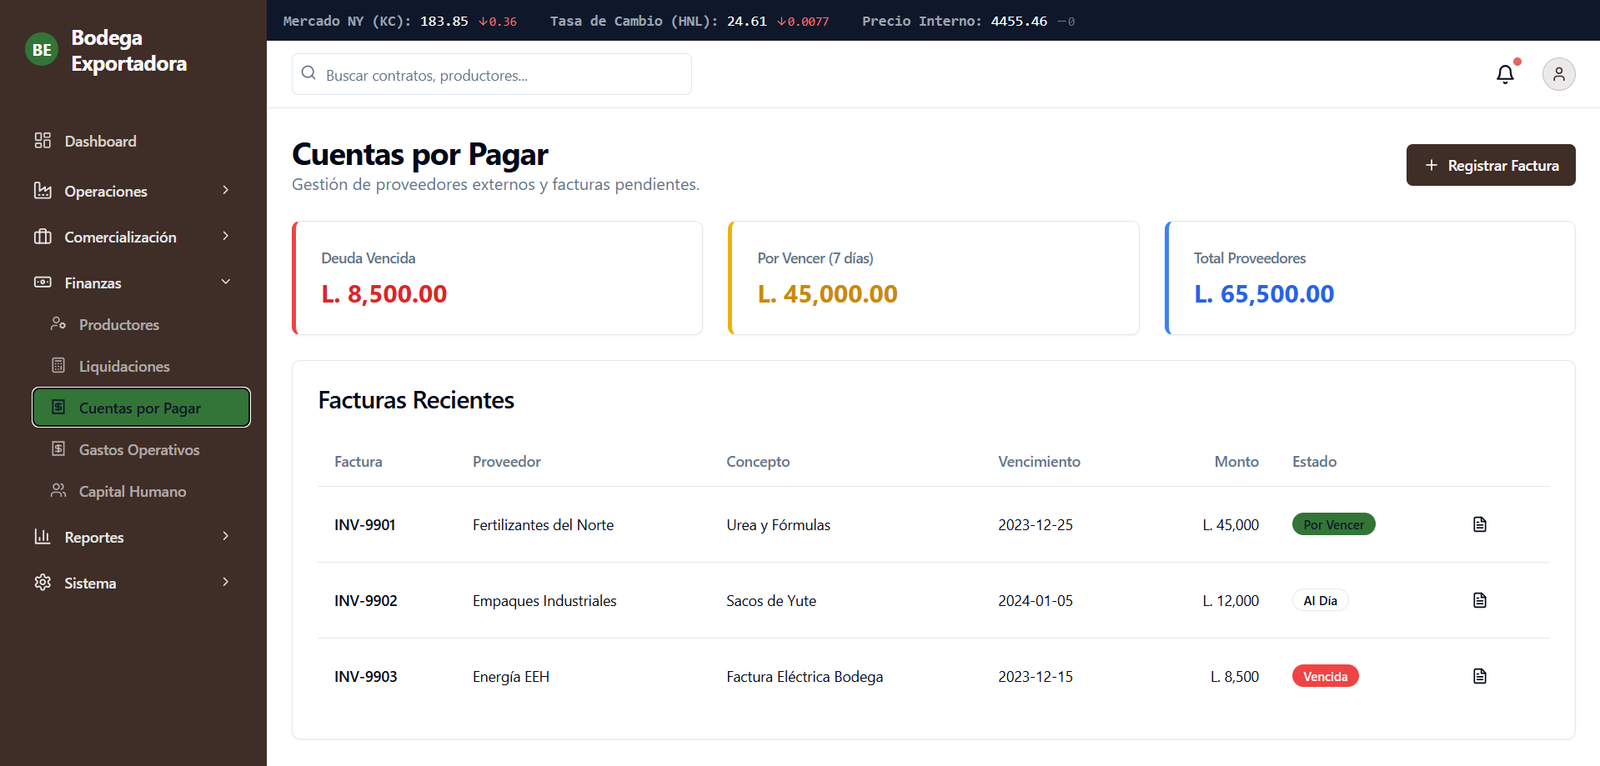1600x766 pixels.
Task: Click the Concepto column header
Action: pos(758,461)
